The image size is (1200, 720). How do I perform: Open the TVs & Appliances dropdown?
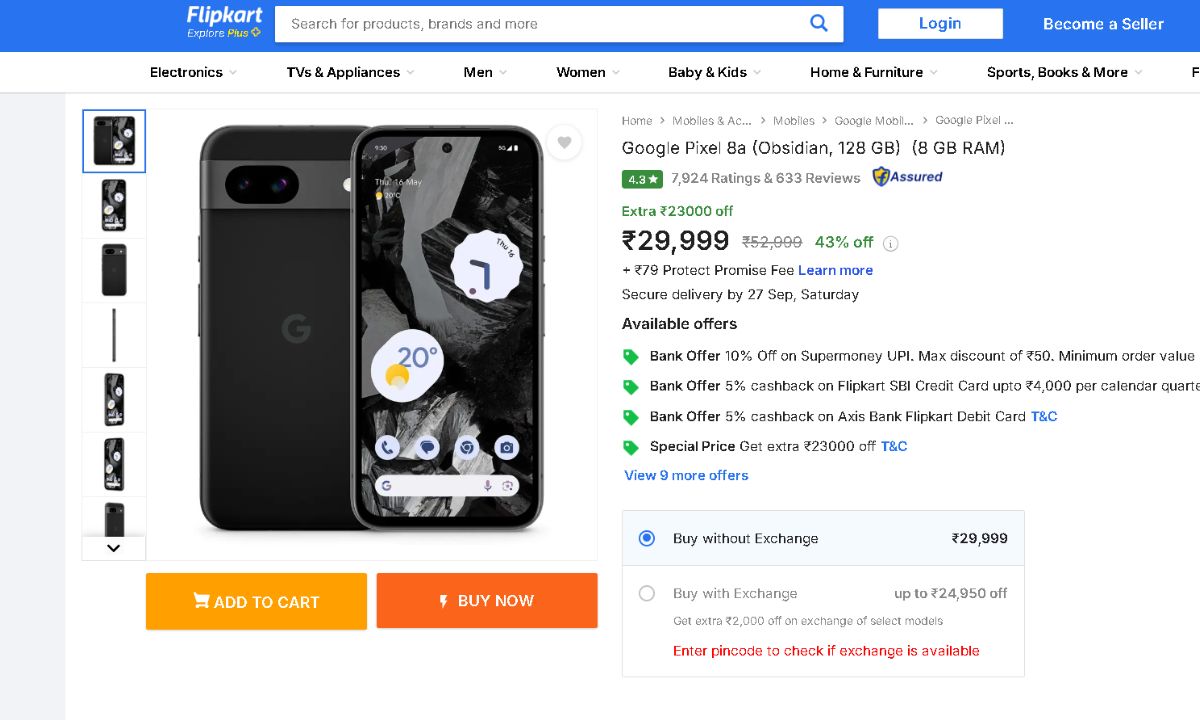tap(350, 72)
